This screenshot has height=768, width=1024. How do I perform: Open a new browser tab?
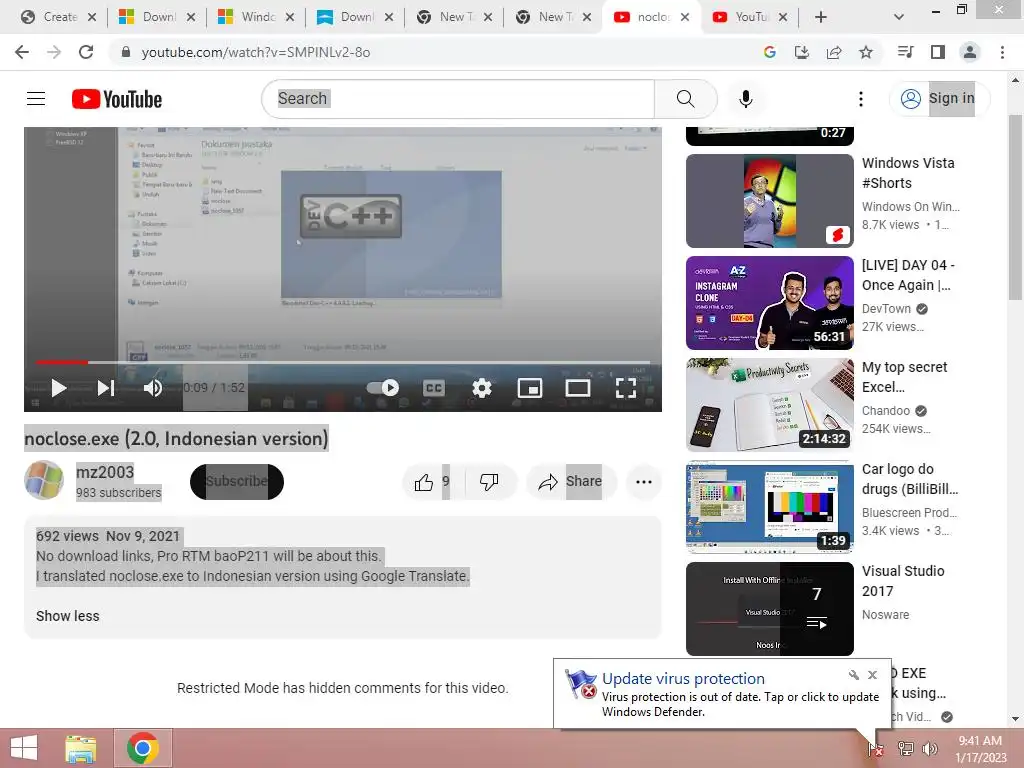pos(821,18)
